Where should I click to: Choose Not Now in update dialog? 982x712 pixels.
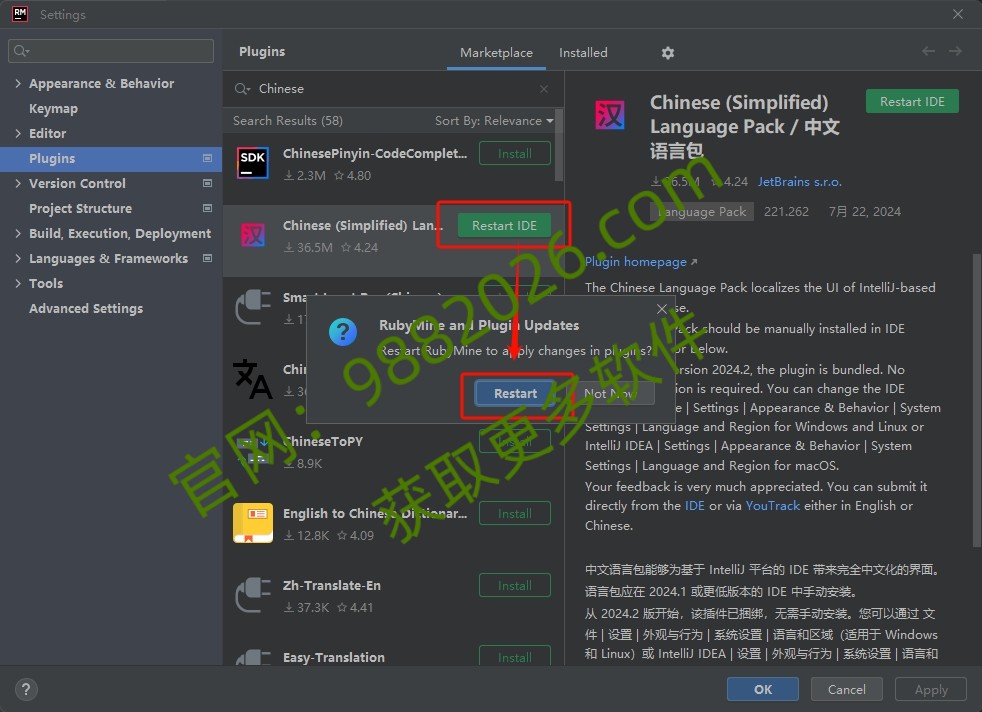tap(610, 393)
